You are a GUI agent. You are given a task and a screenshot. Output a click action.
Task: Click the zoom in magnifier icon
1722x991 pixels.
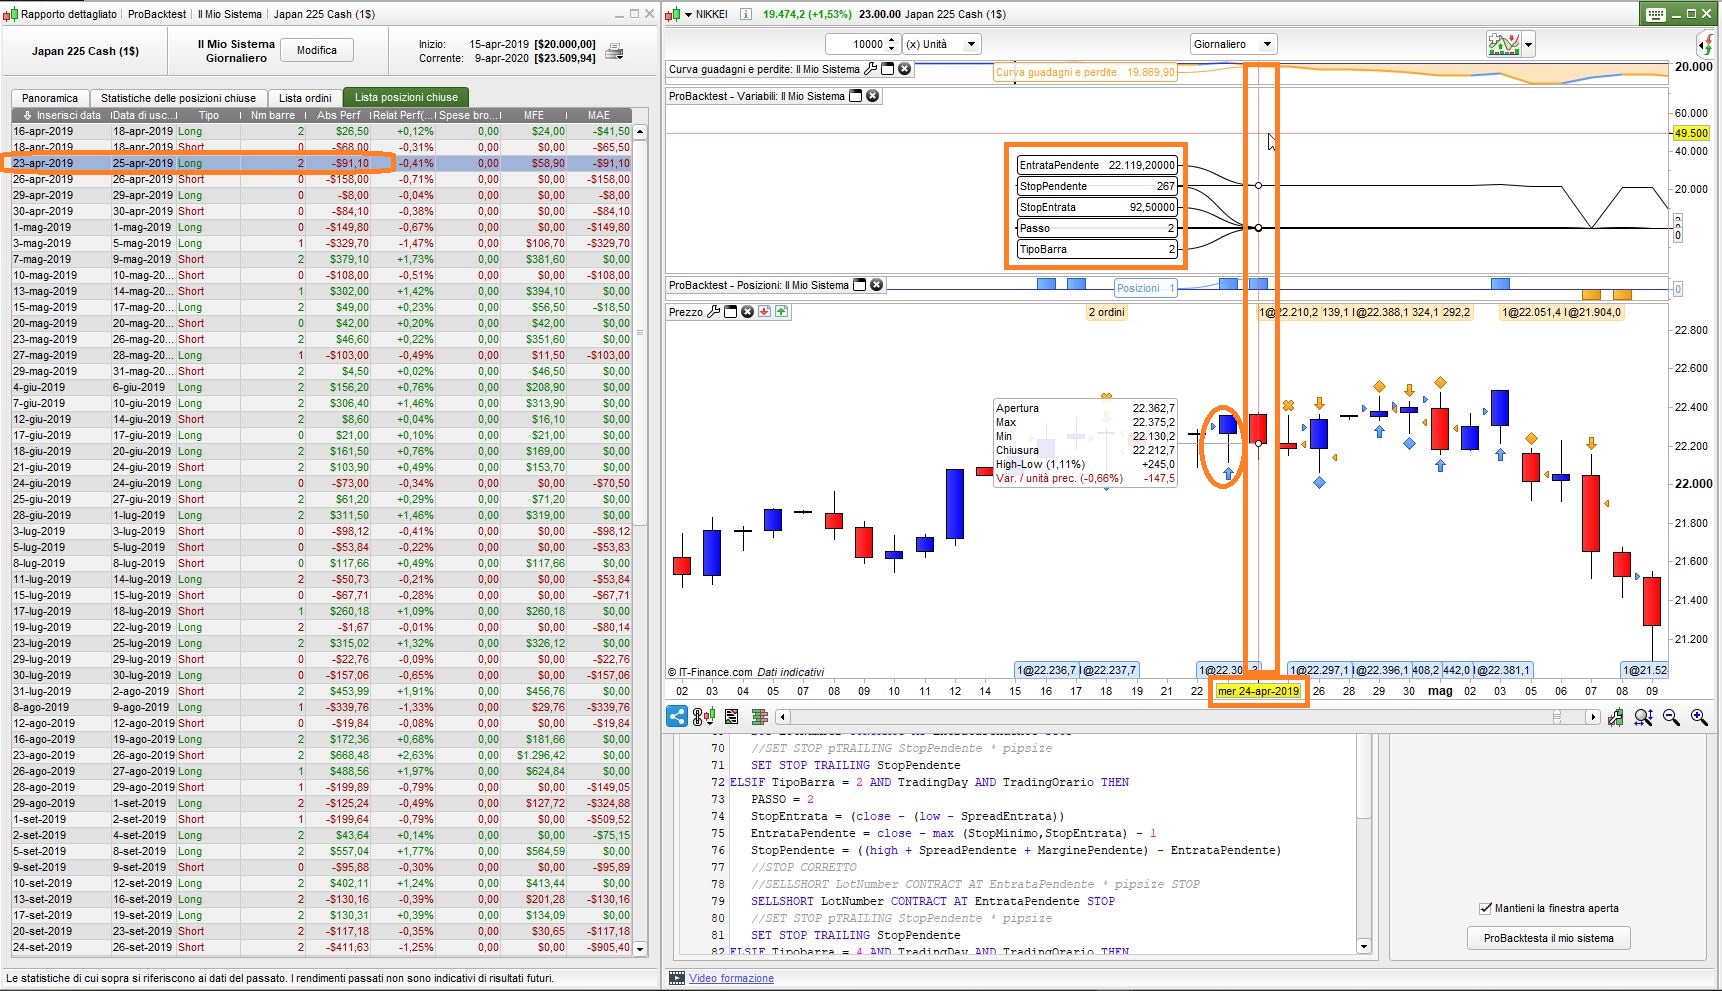coord(1699,717)
